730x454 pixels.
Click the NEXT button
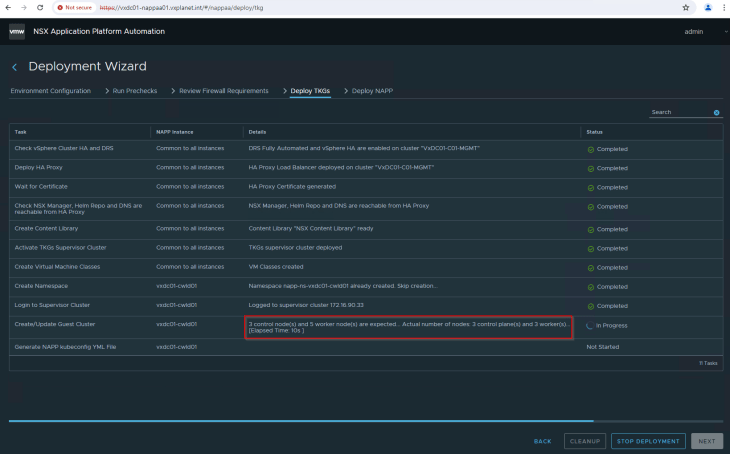point(707,441)
